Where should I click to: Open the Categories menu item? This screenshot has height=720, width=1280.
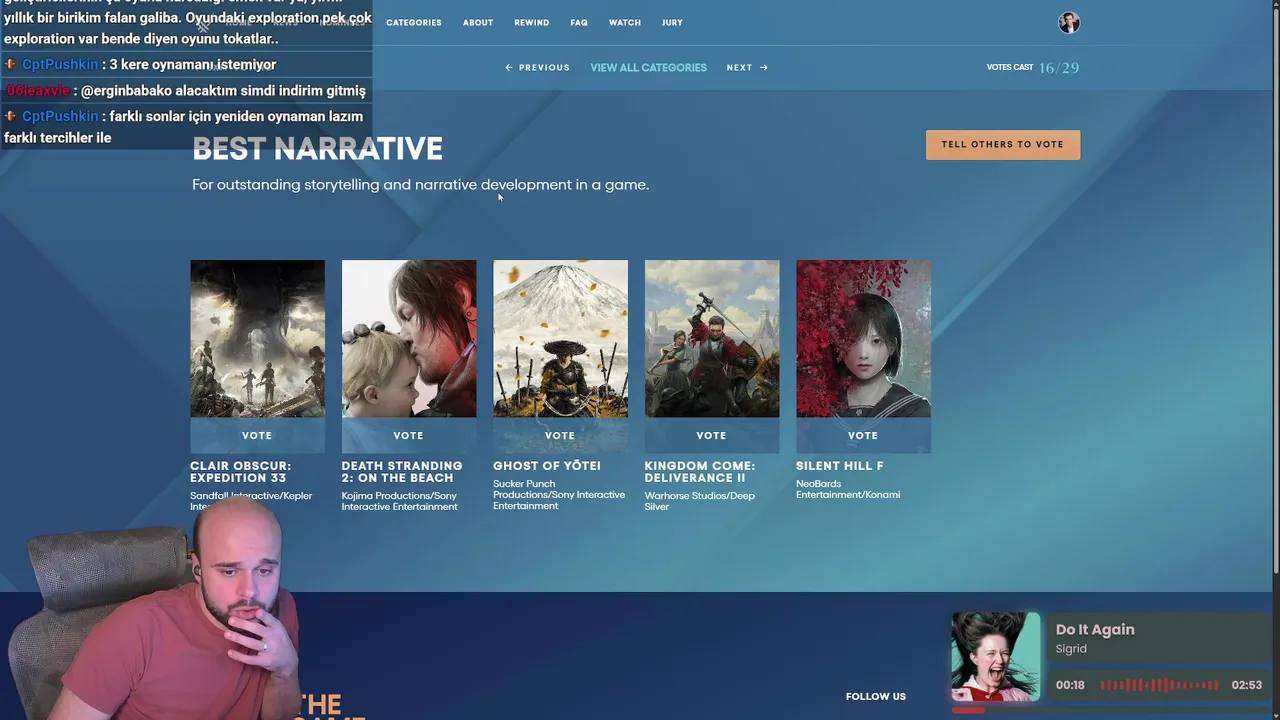[413, 23]
